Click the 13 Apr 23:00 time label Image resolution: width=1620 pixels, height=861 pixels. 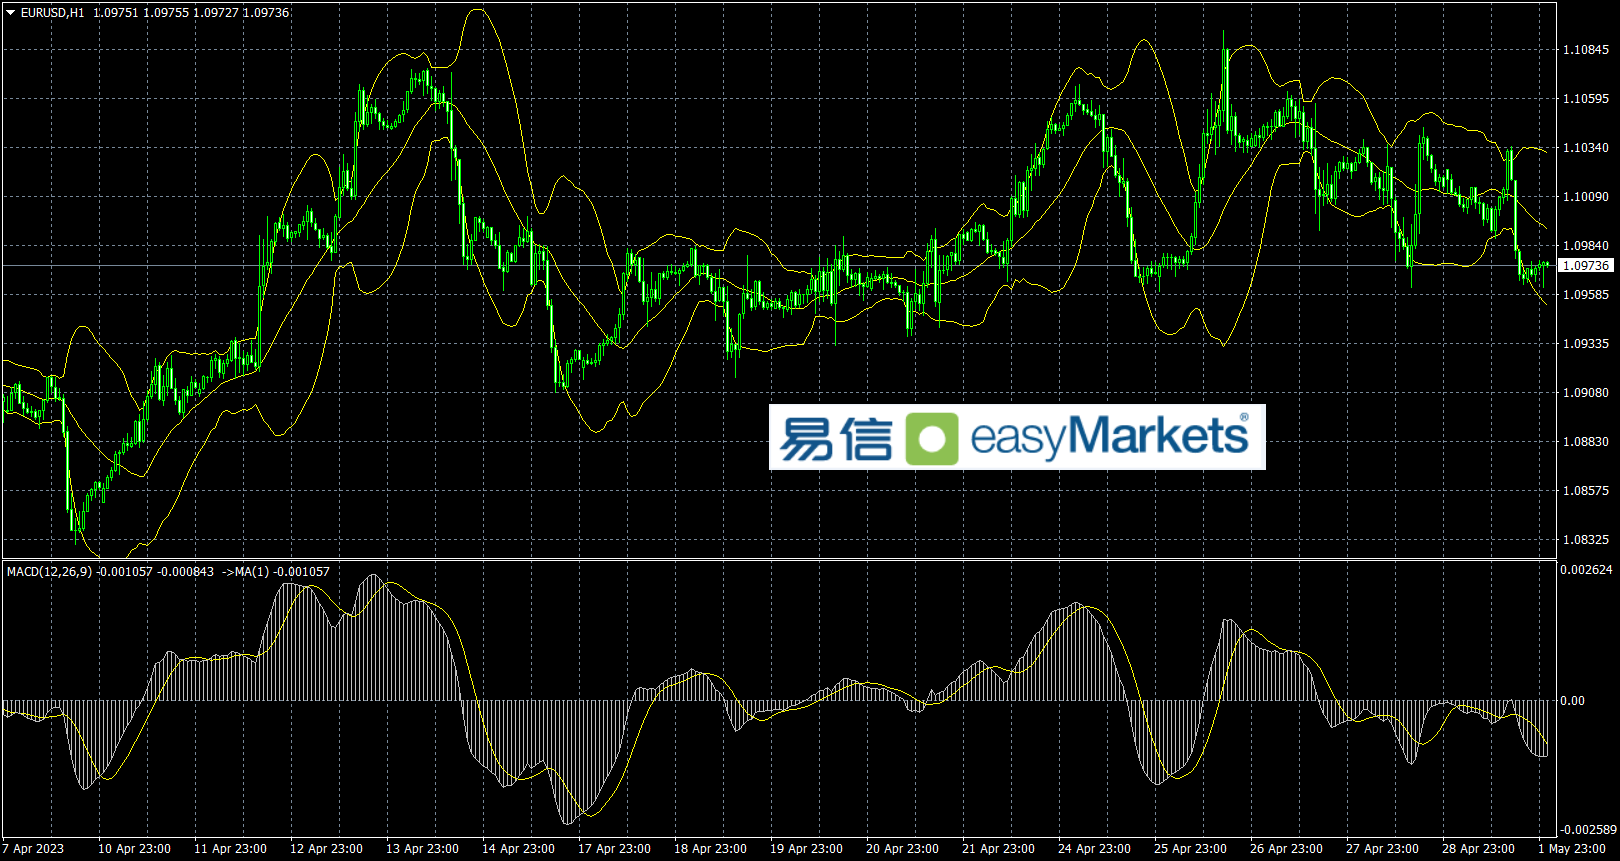click(422, 849)
